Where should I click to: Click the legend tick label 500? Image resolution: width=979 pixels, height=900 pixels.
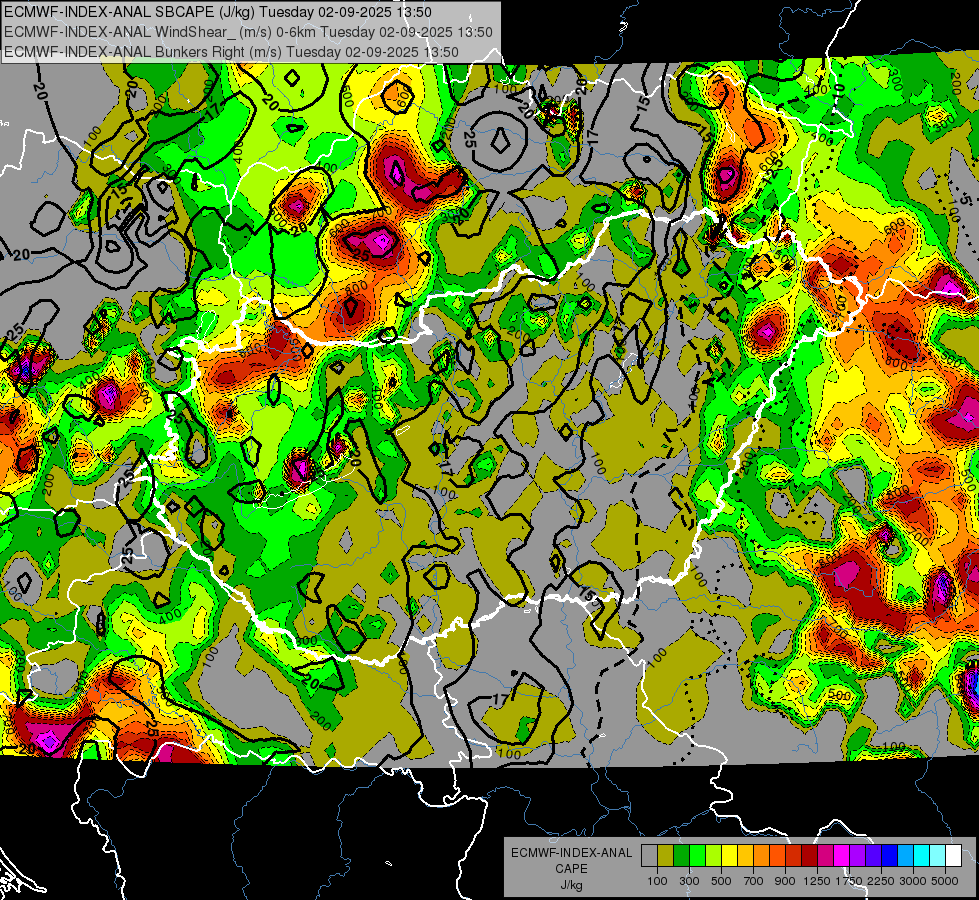(x=721, y=881)
